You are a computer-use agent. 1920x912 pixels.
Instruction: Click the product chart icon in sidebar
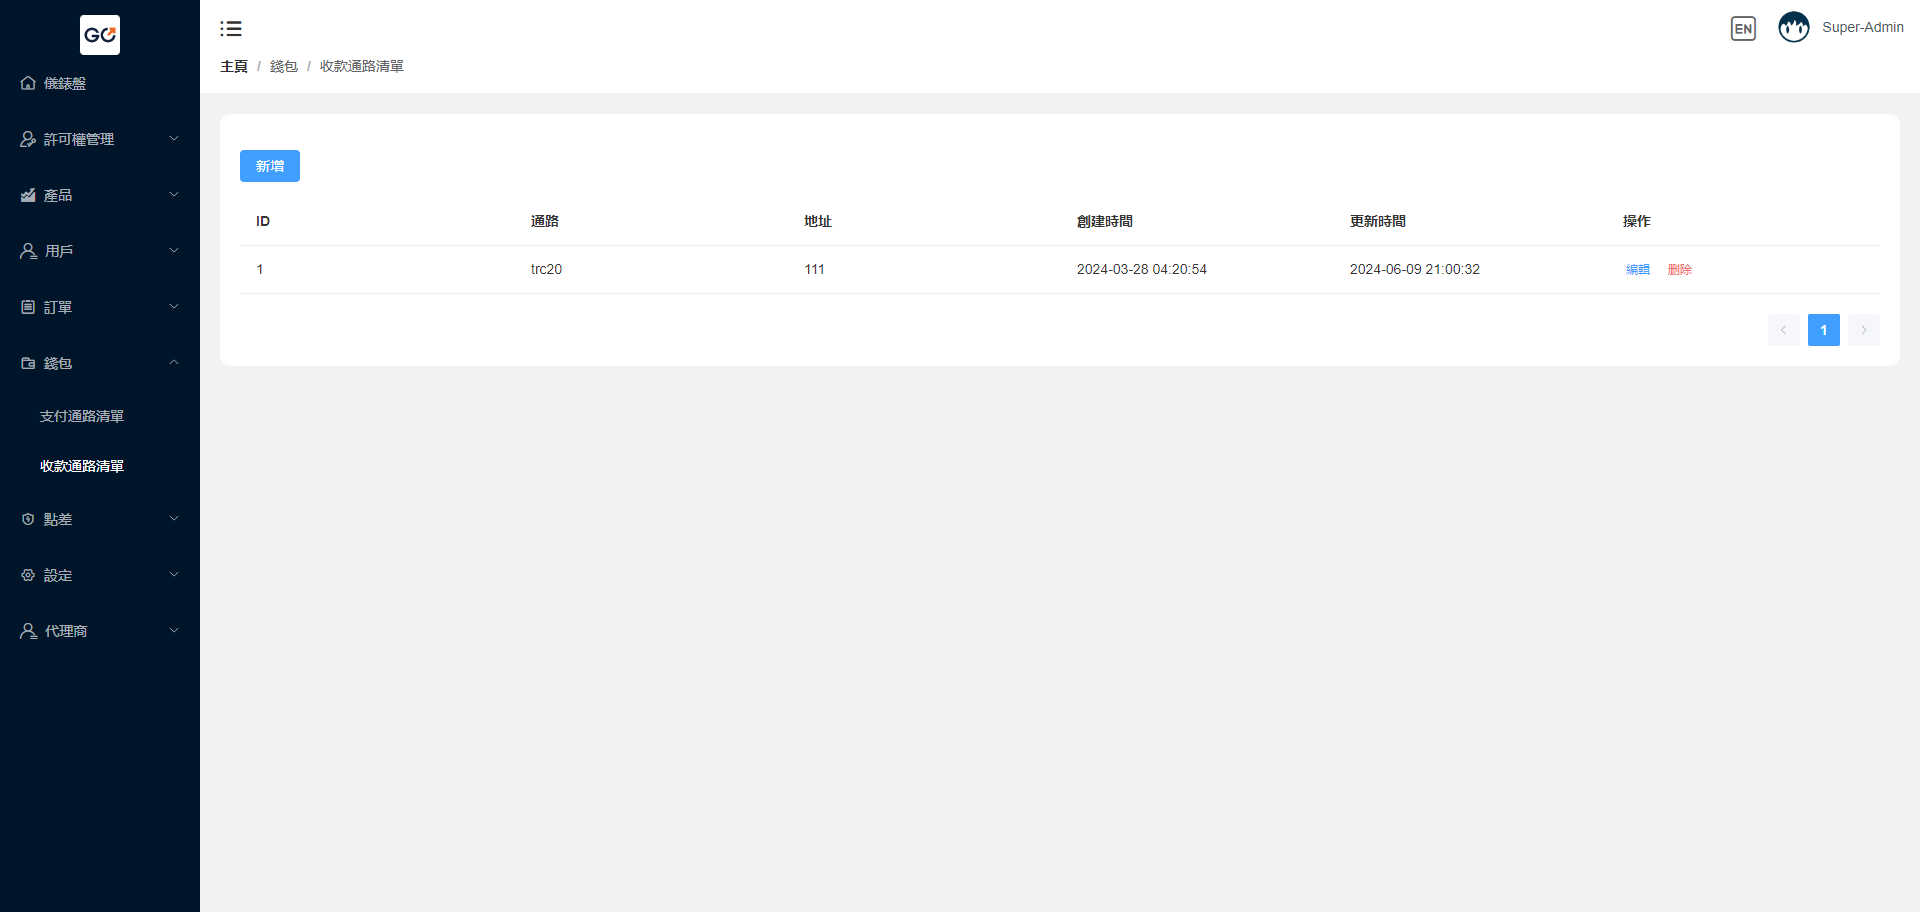tap(28, 196)
